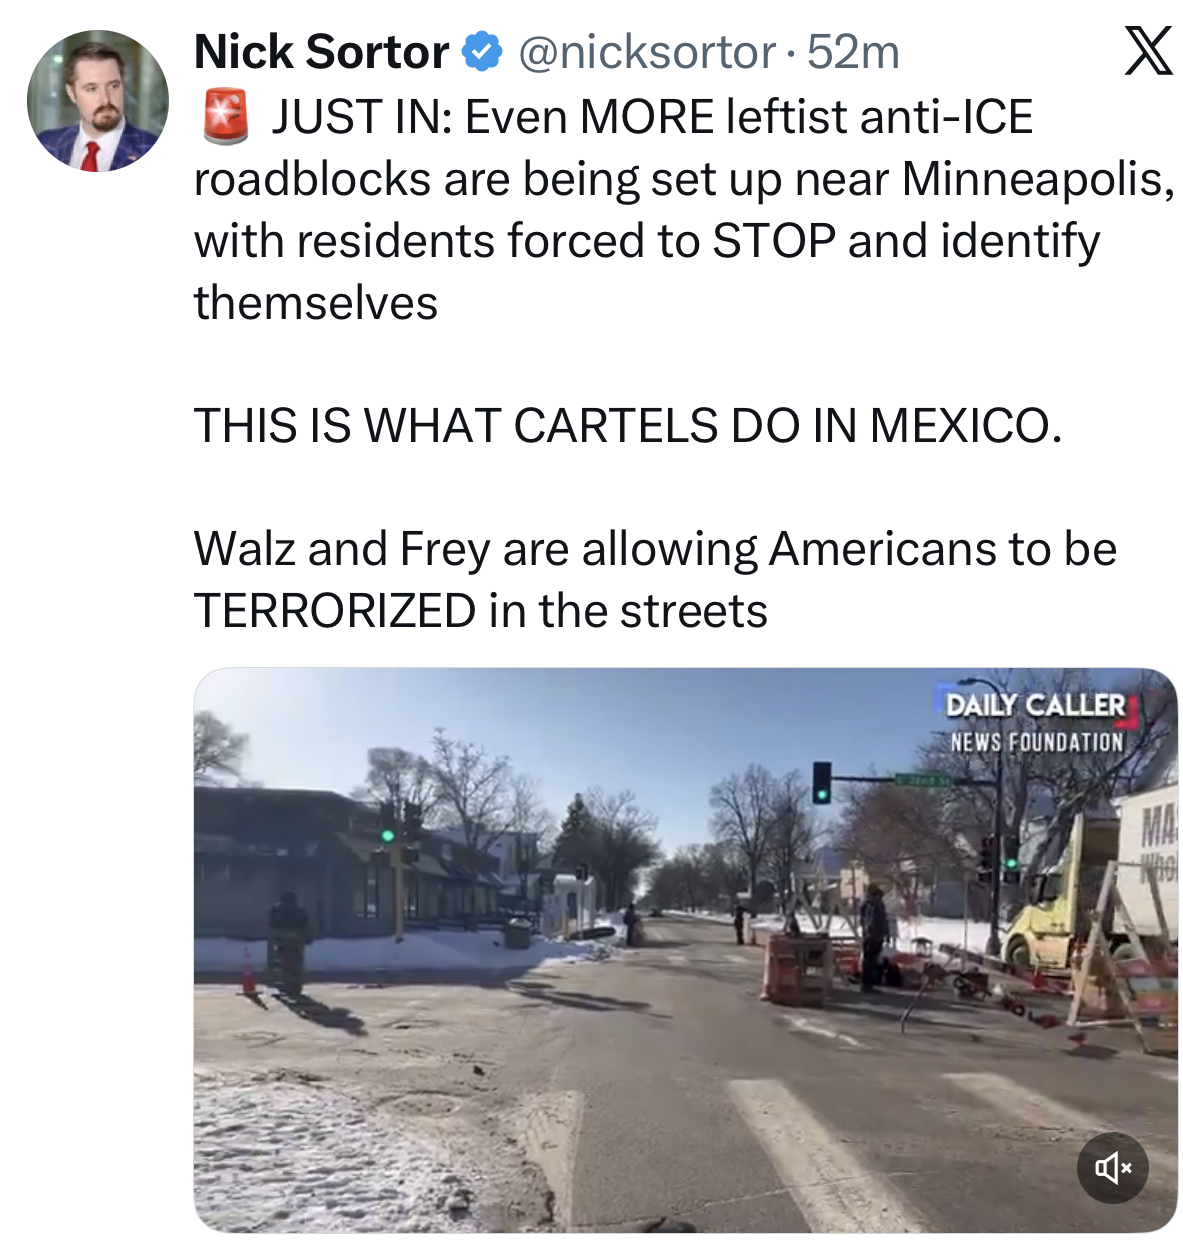Click the overhead green traffic light in the video
Screen dimensions: 1183x1242
(821, 782)
